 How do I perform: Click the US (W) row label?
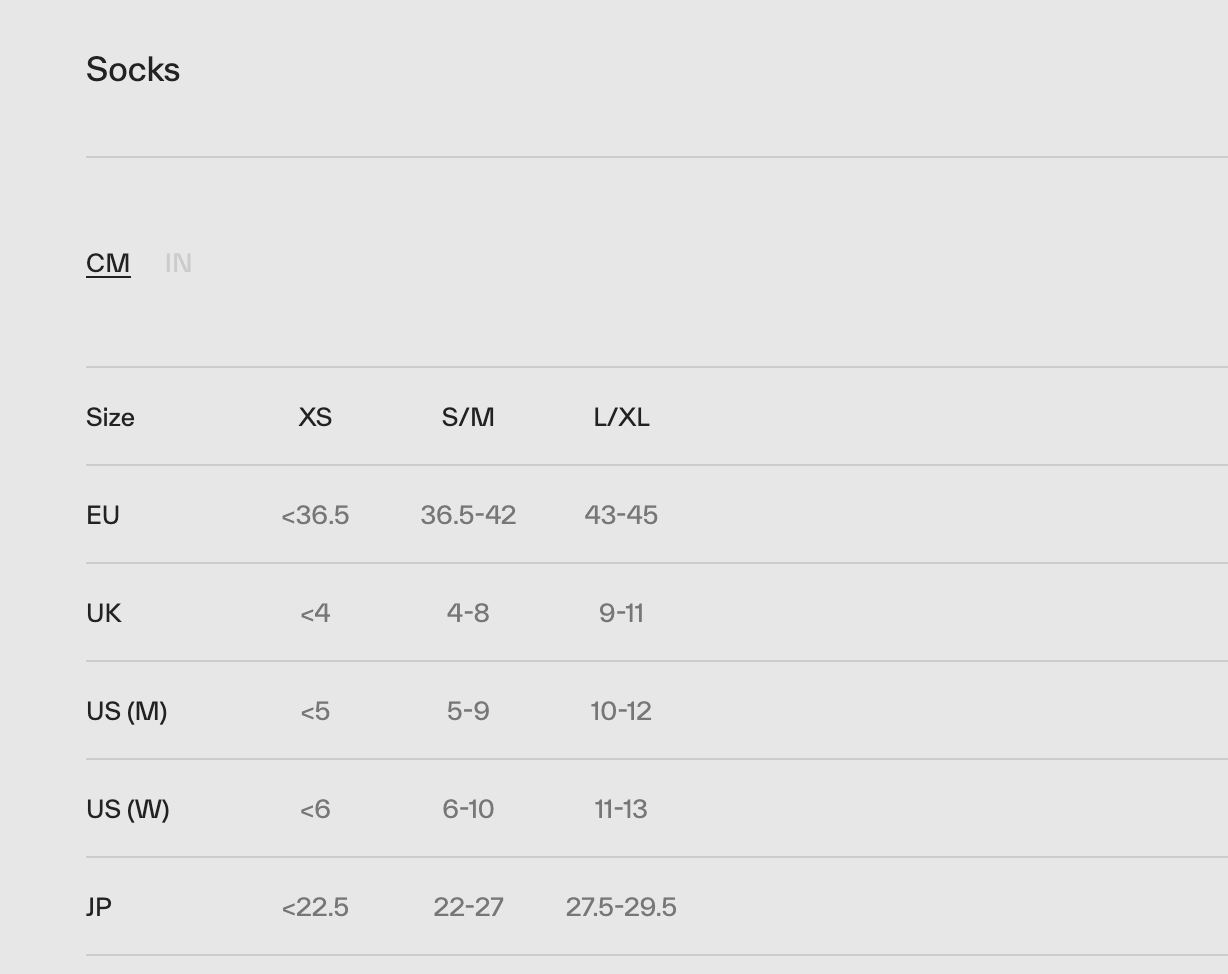click(x=128, y=809)
